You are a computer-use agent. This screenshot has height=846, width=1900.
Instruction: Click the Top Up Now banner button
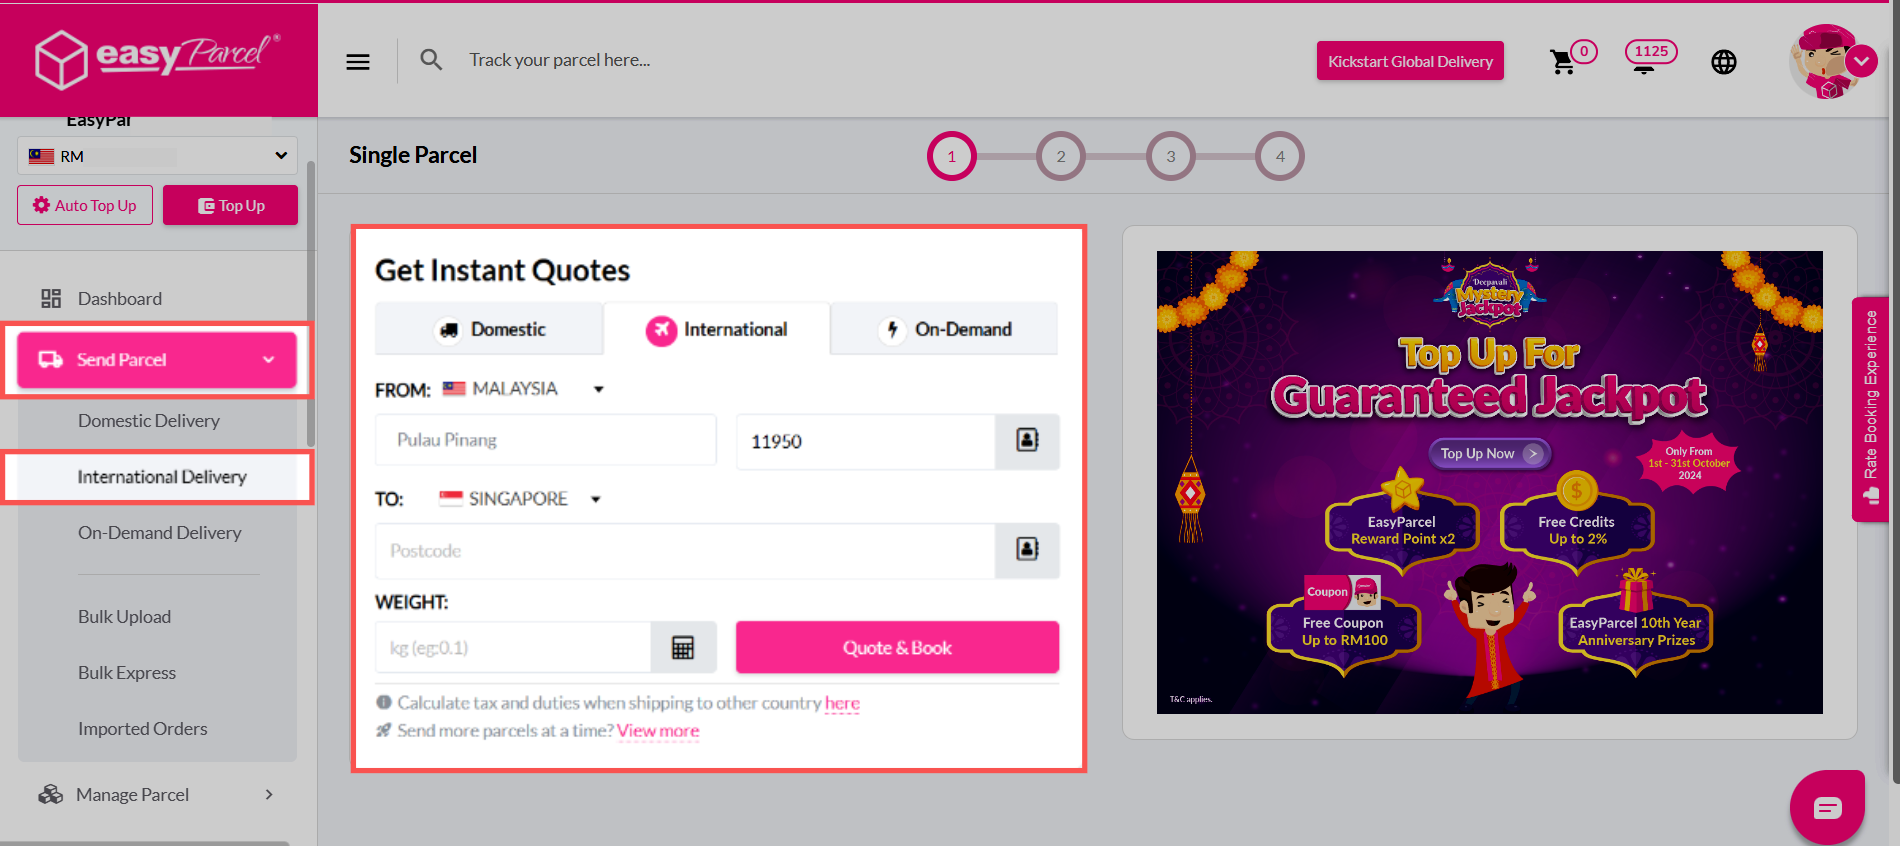pyautogui.click(x=1489, y=454)
